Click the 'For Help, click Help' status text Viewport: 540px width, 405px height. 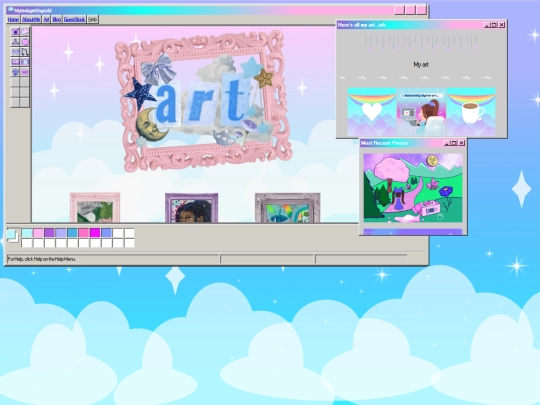(42, 259)
